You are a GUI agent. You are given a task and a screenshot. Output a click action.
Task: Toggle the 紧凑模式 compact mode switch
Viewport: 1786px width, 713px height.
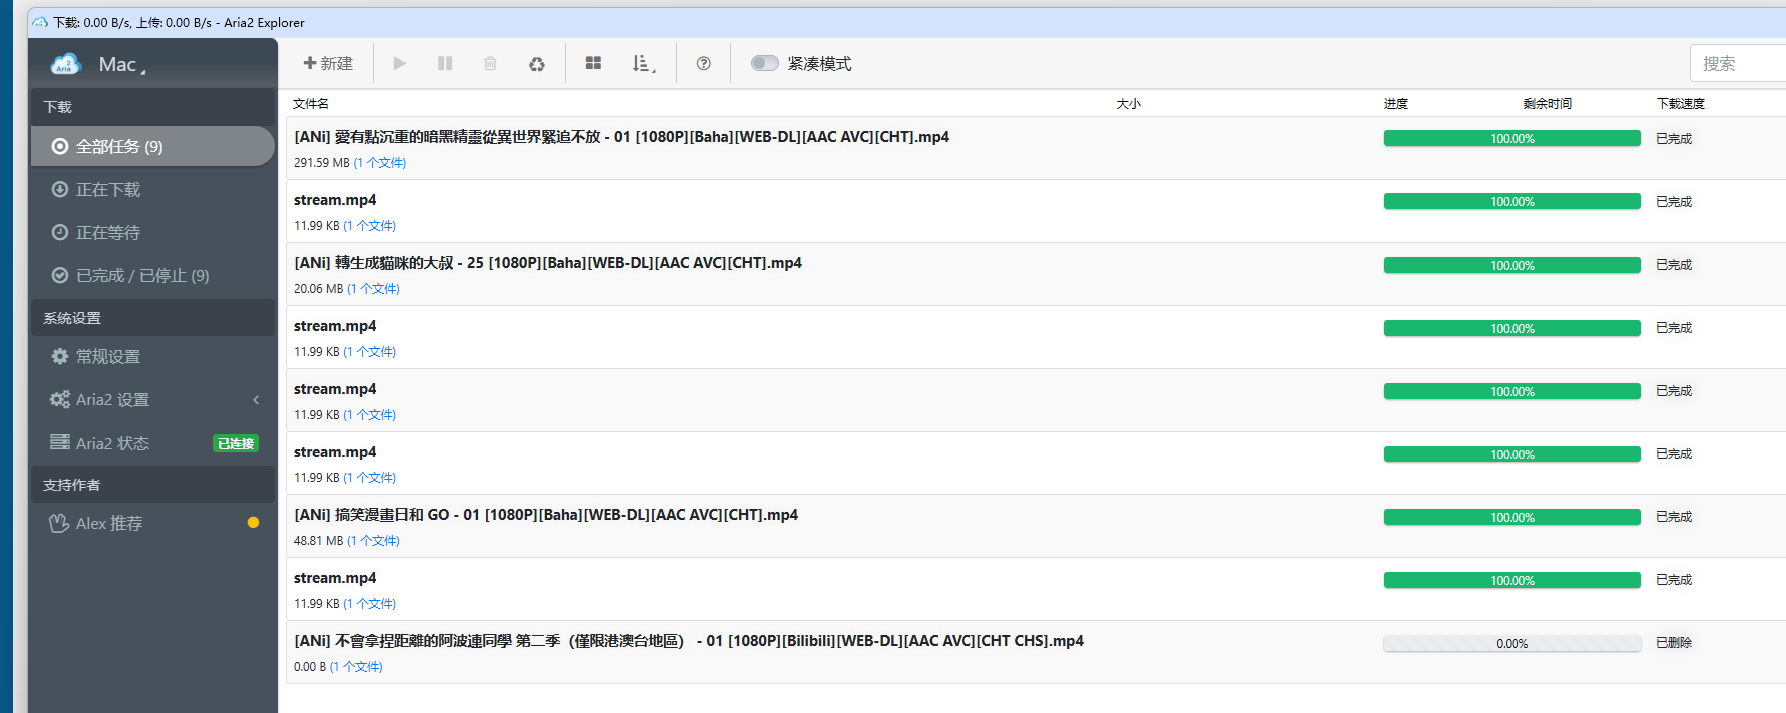765,63
